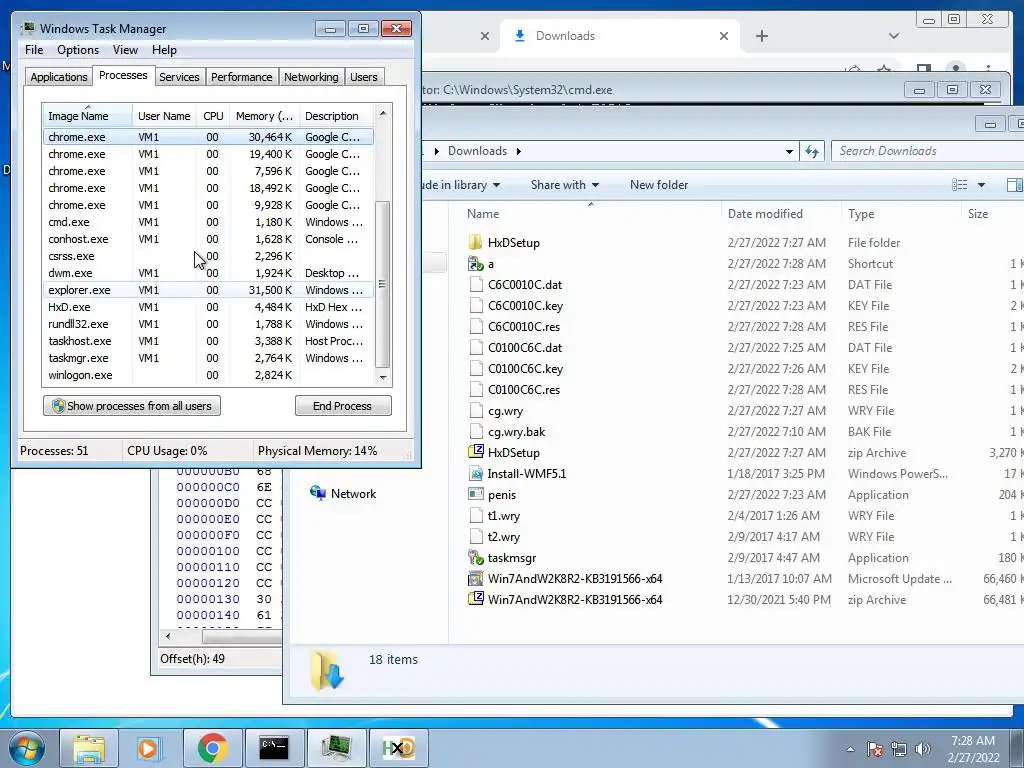Switch to Chrome from the taskbar
This screenshot has width=1024, height=768.
(x=212, y=748)
